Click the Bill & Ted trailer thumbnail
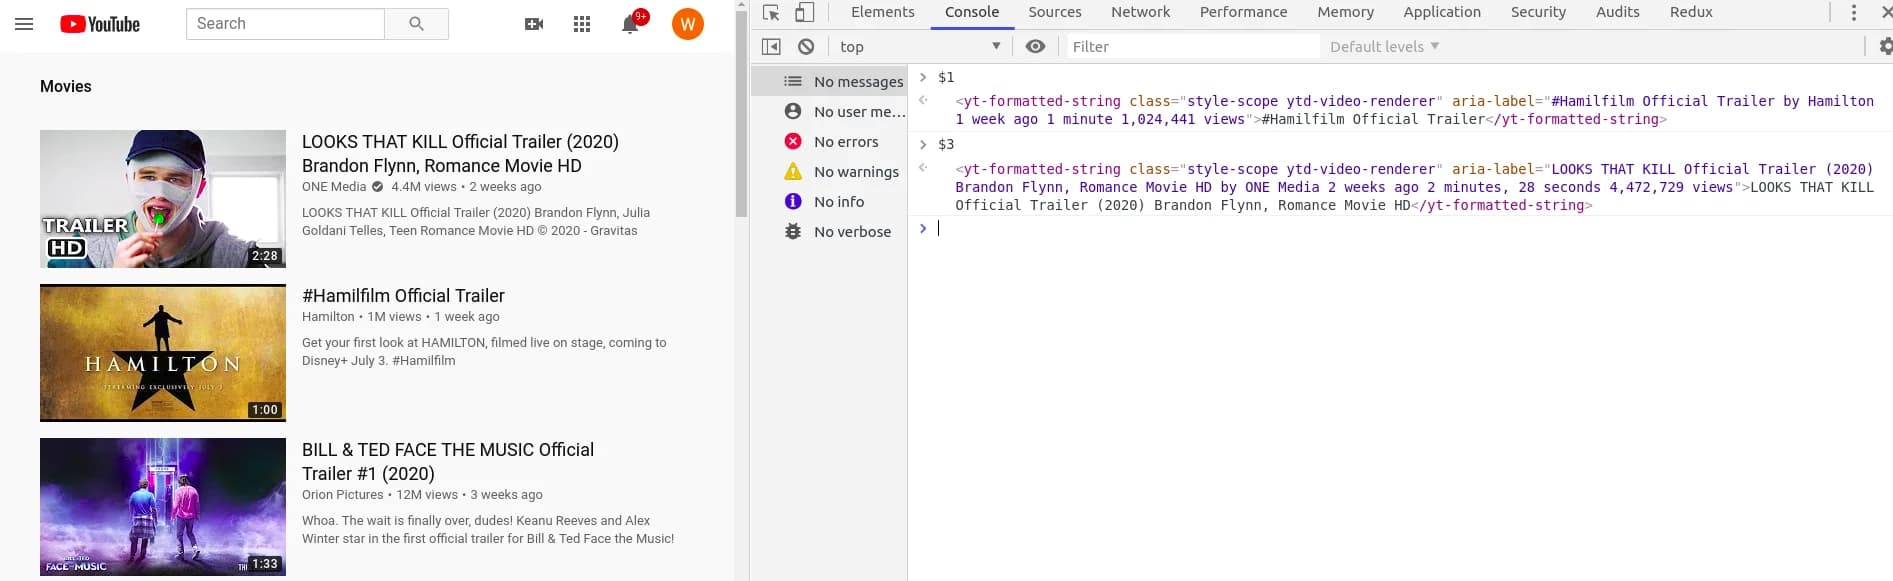Screen dimensions: 1893x581 163,506
